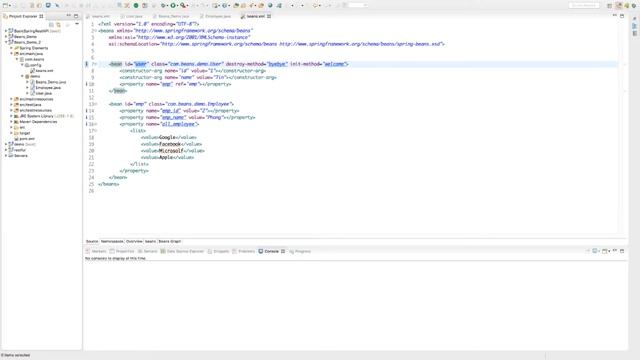
Task: Open the New wizard dropdown arrow
Action: (x=10, y=6)
